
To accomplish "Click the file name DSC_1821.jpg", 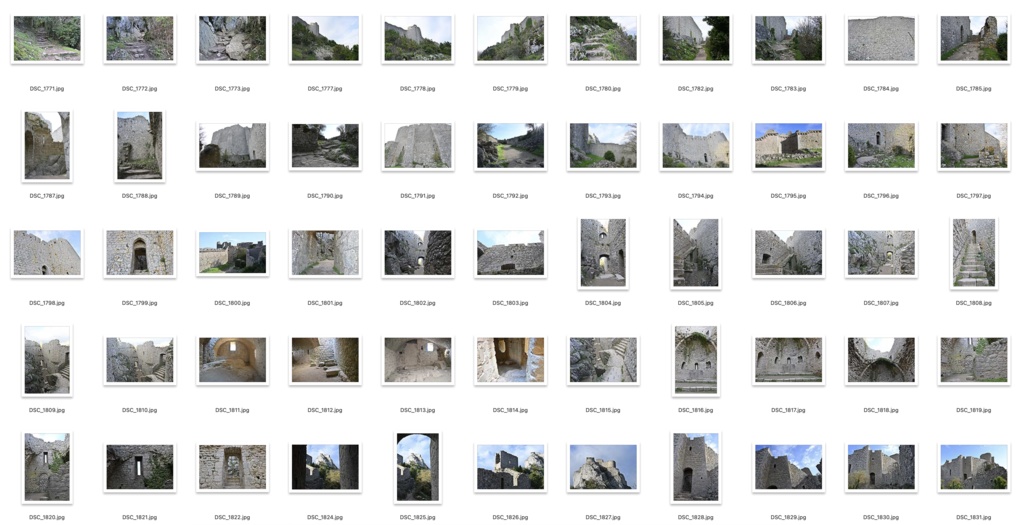I will tap(140, 517).
